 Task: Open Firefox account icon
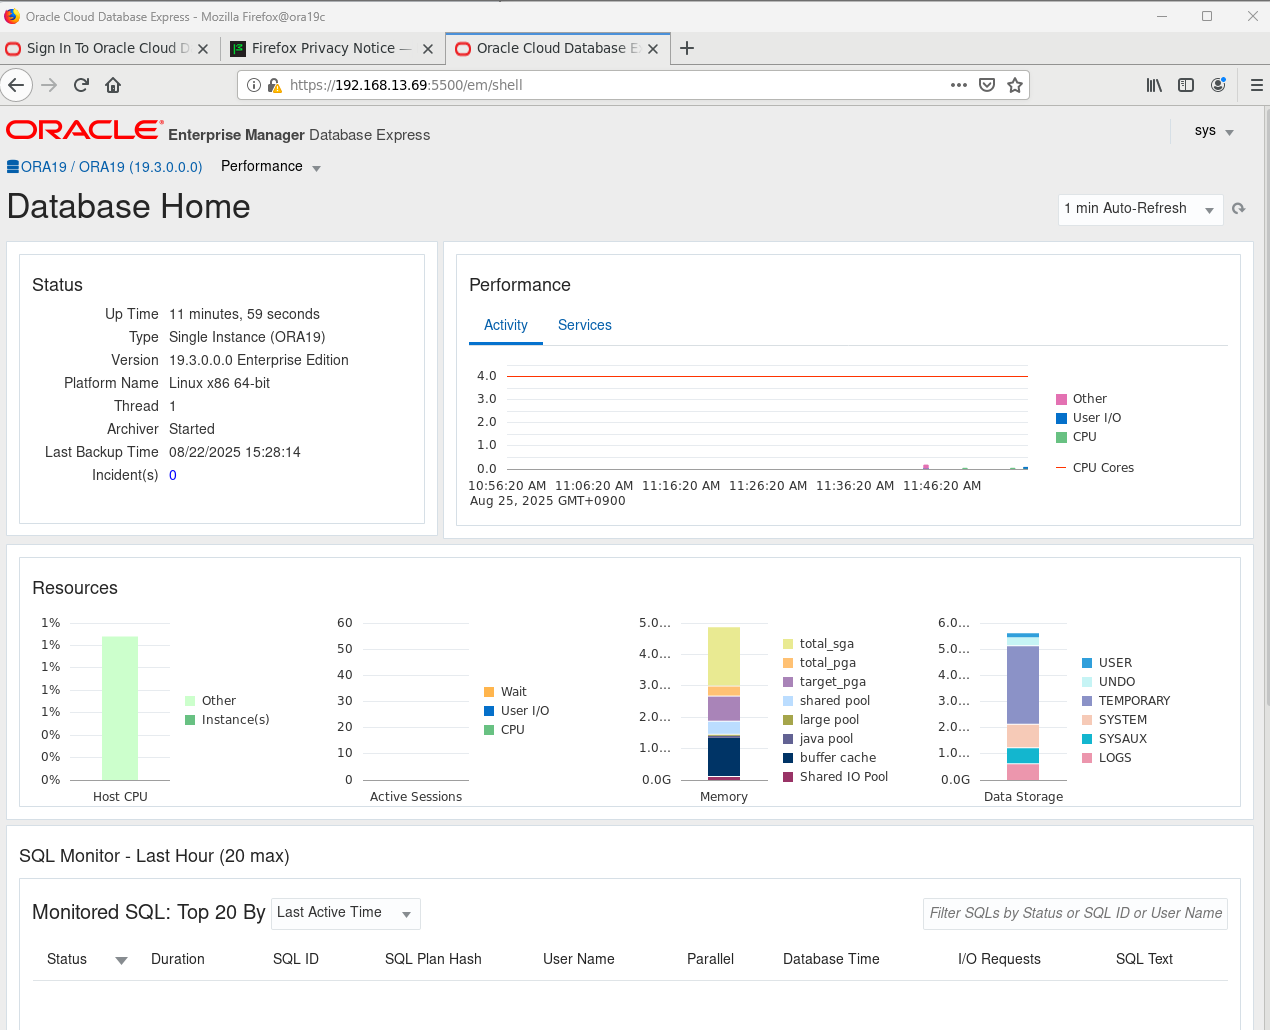tap(1218, 85)
